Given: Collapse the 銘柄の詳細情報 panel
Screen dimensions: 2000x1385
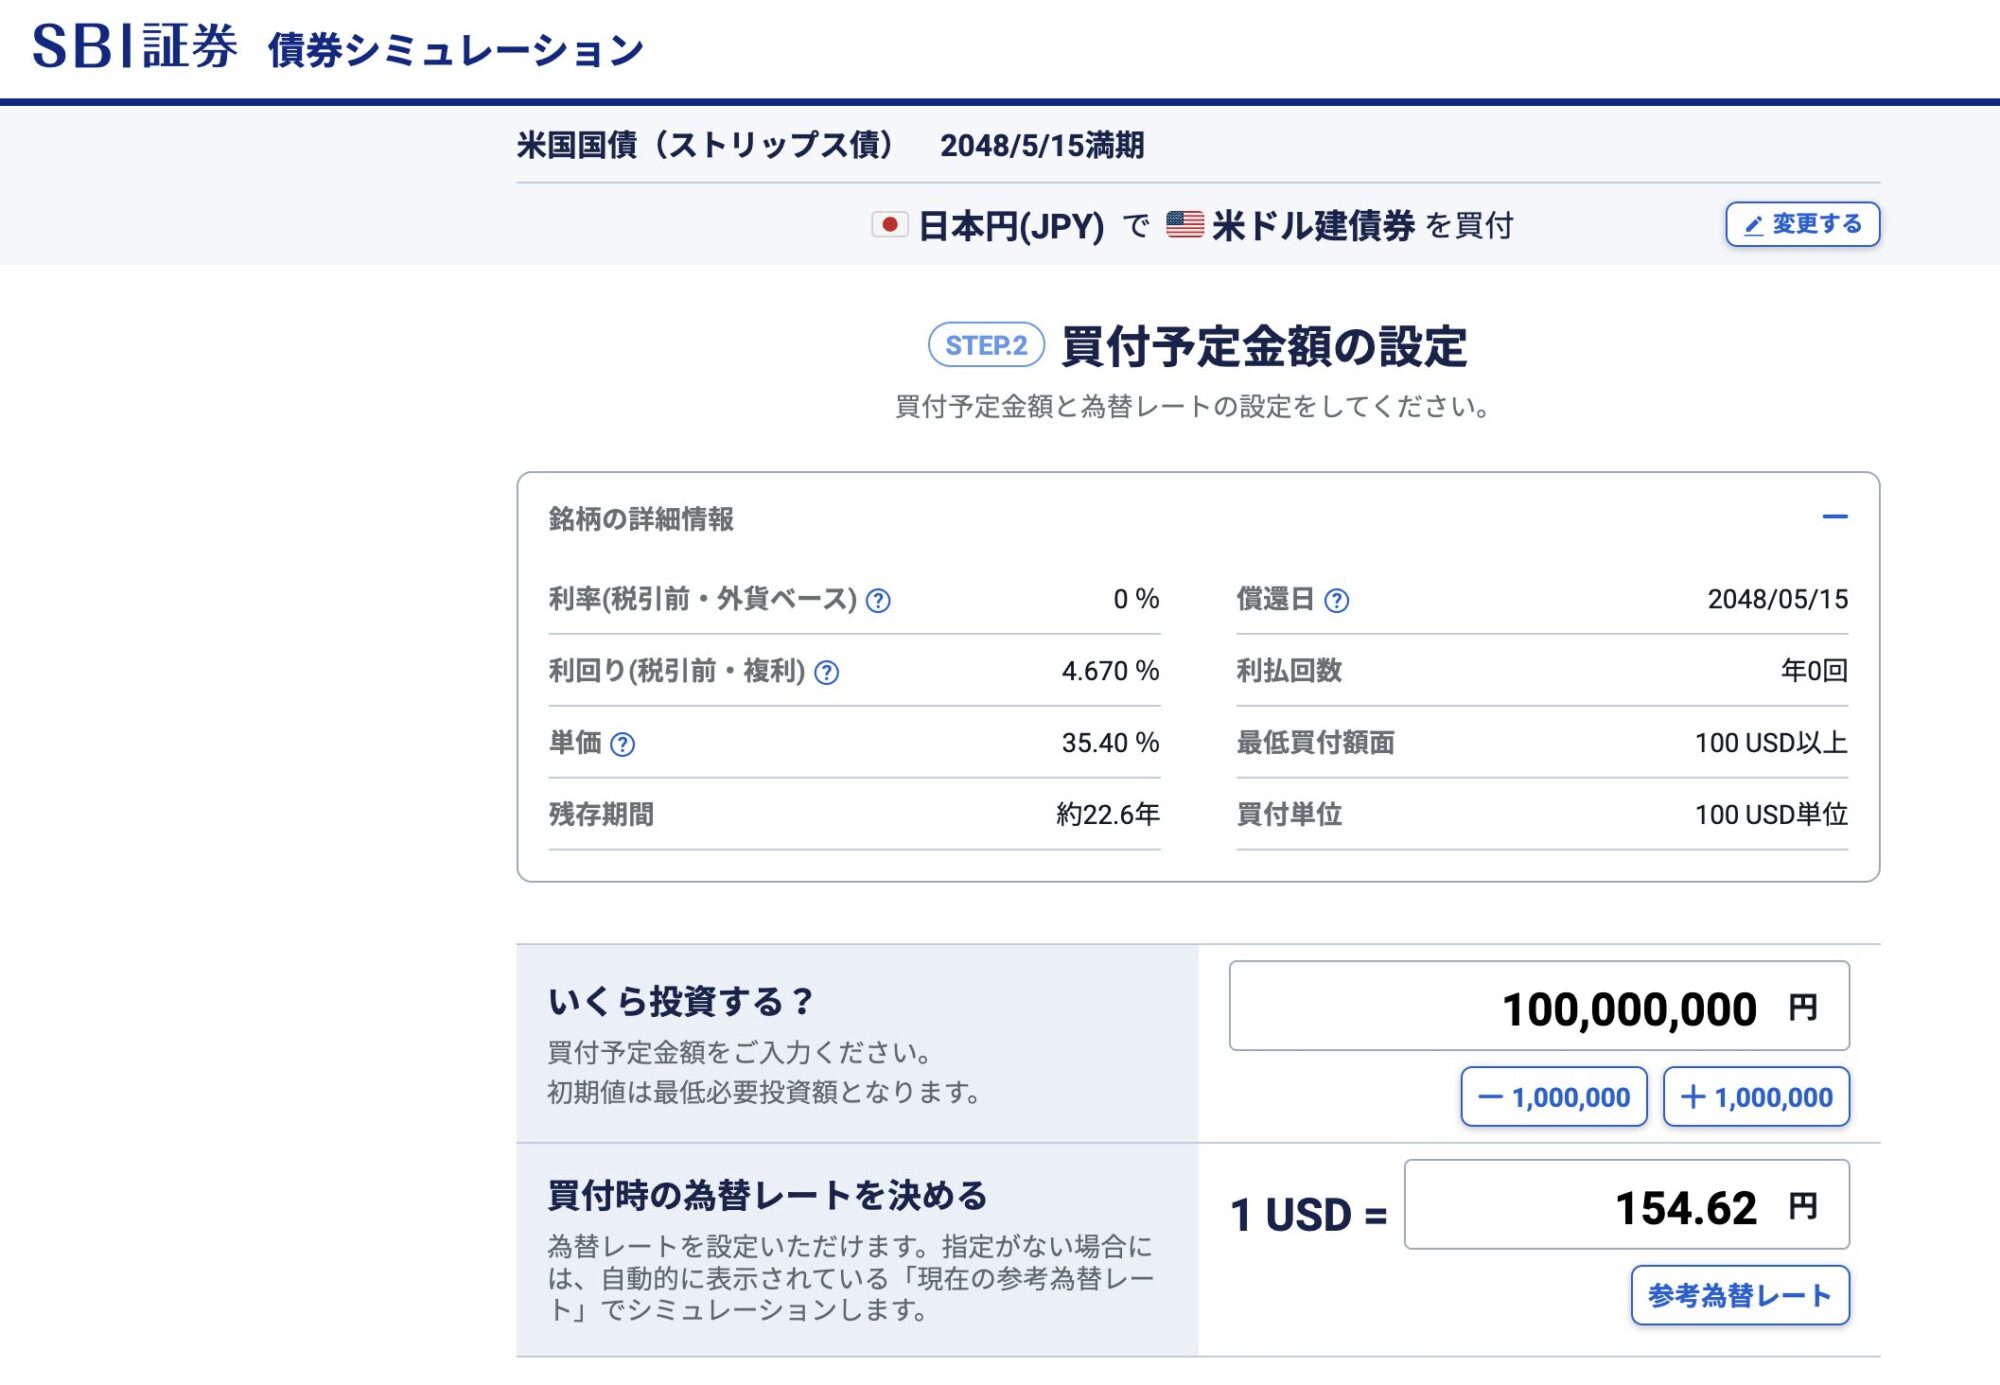Looking at the screenshot, I should click(x=1834, y=517).
